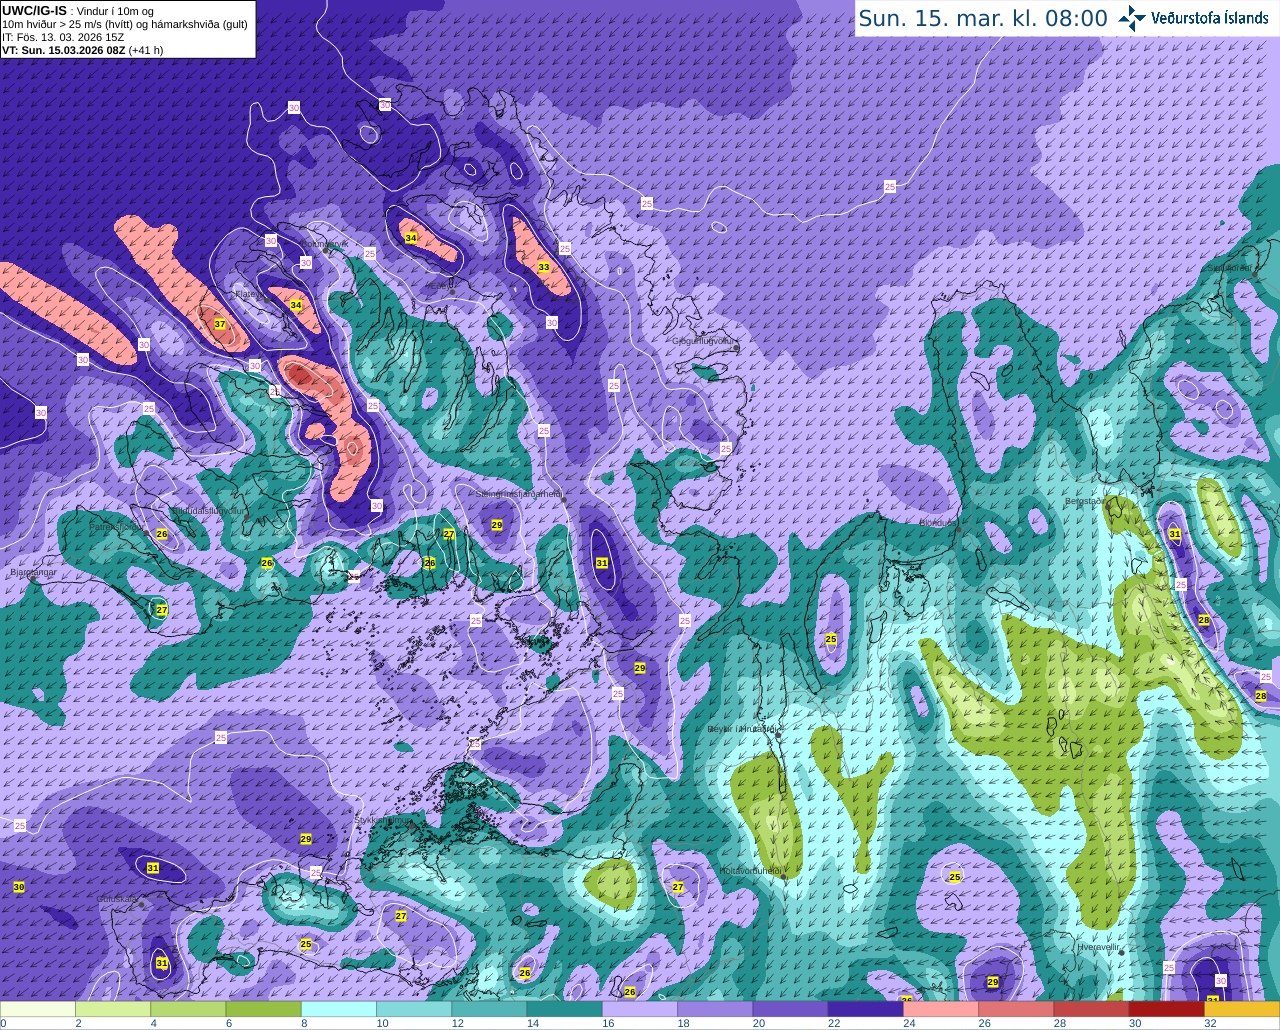Click the Veðurstofa Íslands logo

coord(1194,18)
